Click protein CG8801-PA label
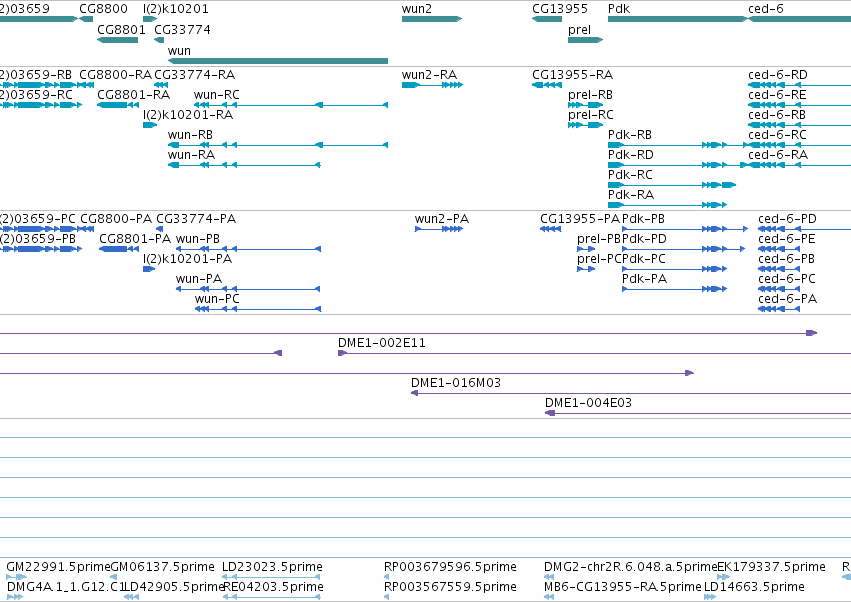Image resolution: width=851 pixels, height=602 pixels. click(135, 239)
